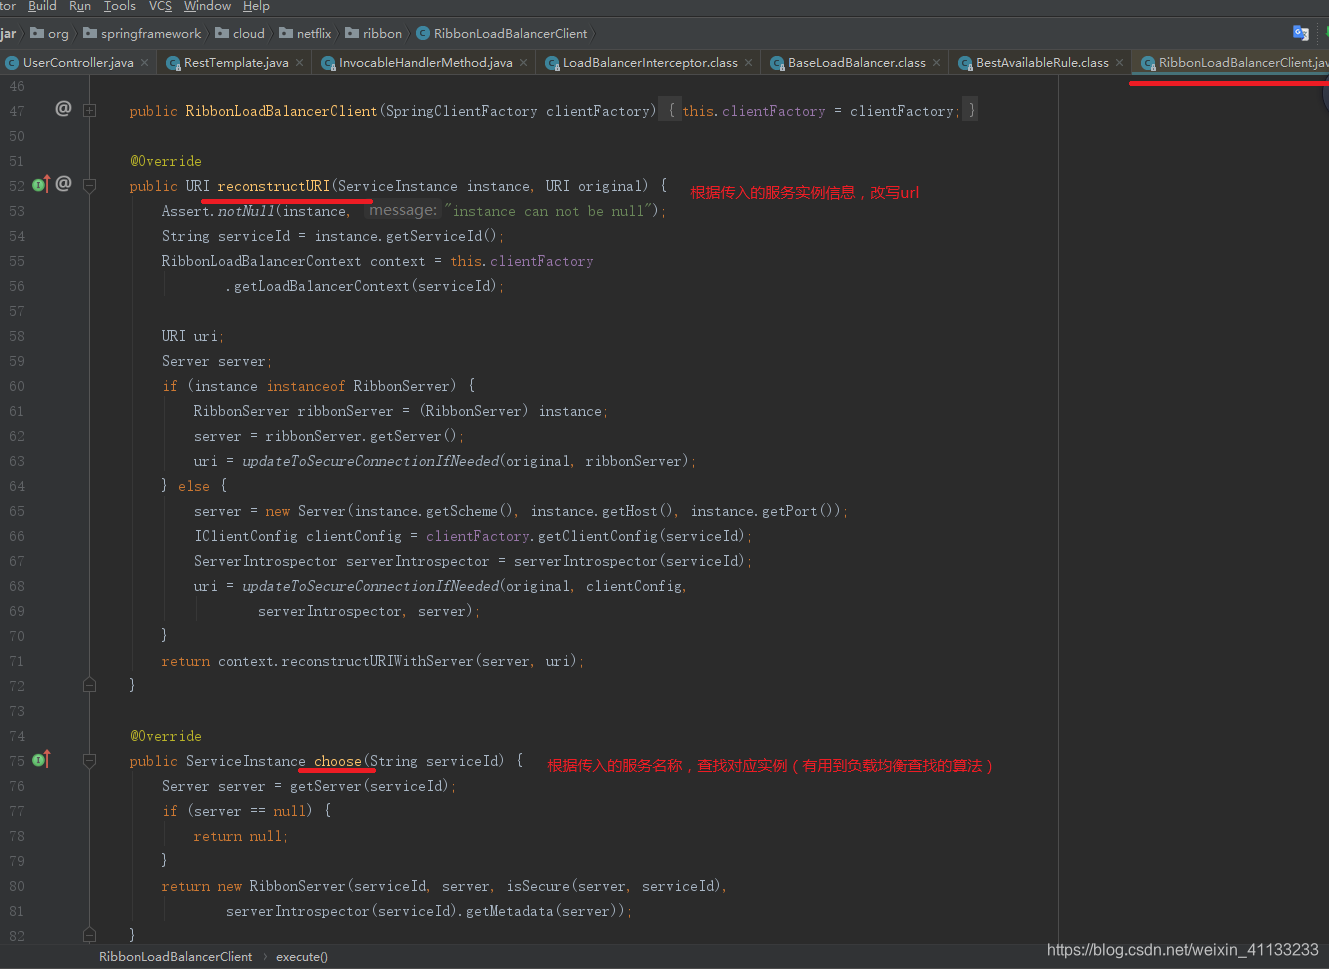Viewport: 1329px width, 969px height.
Task: Switch to the BaseLoadBalancer.class tab
Action: coord(857,62)
